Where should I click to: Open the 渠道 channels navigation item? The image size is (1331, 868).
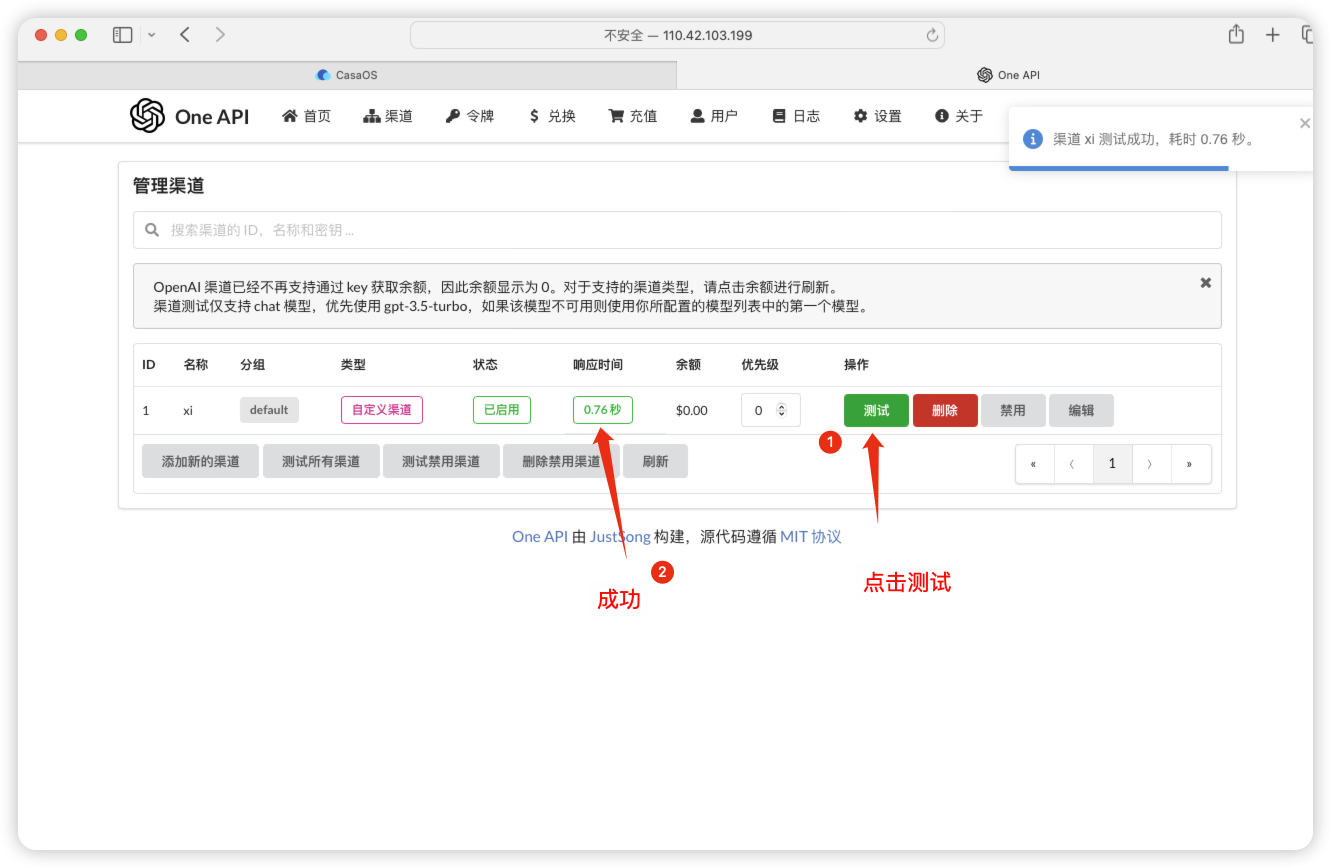point(388,116)
